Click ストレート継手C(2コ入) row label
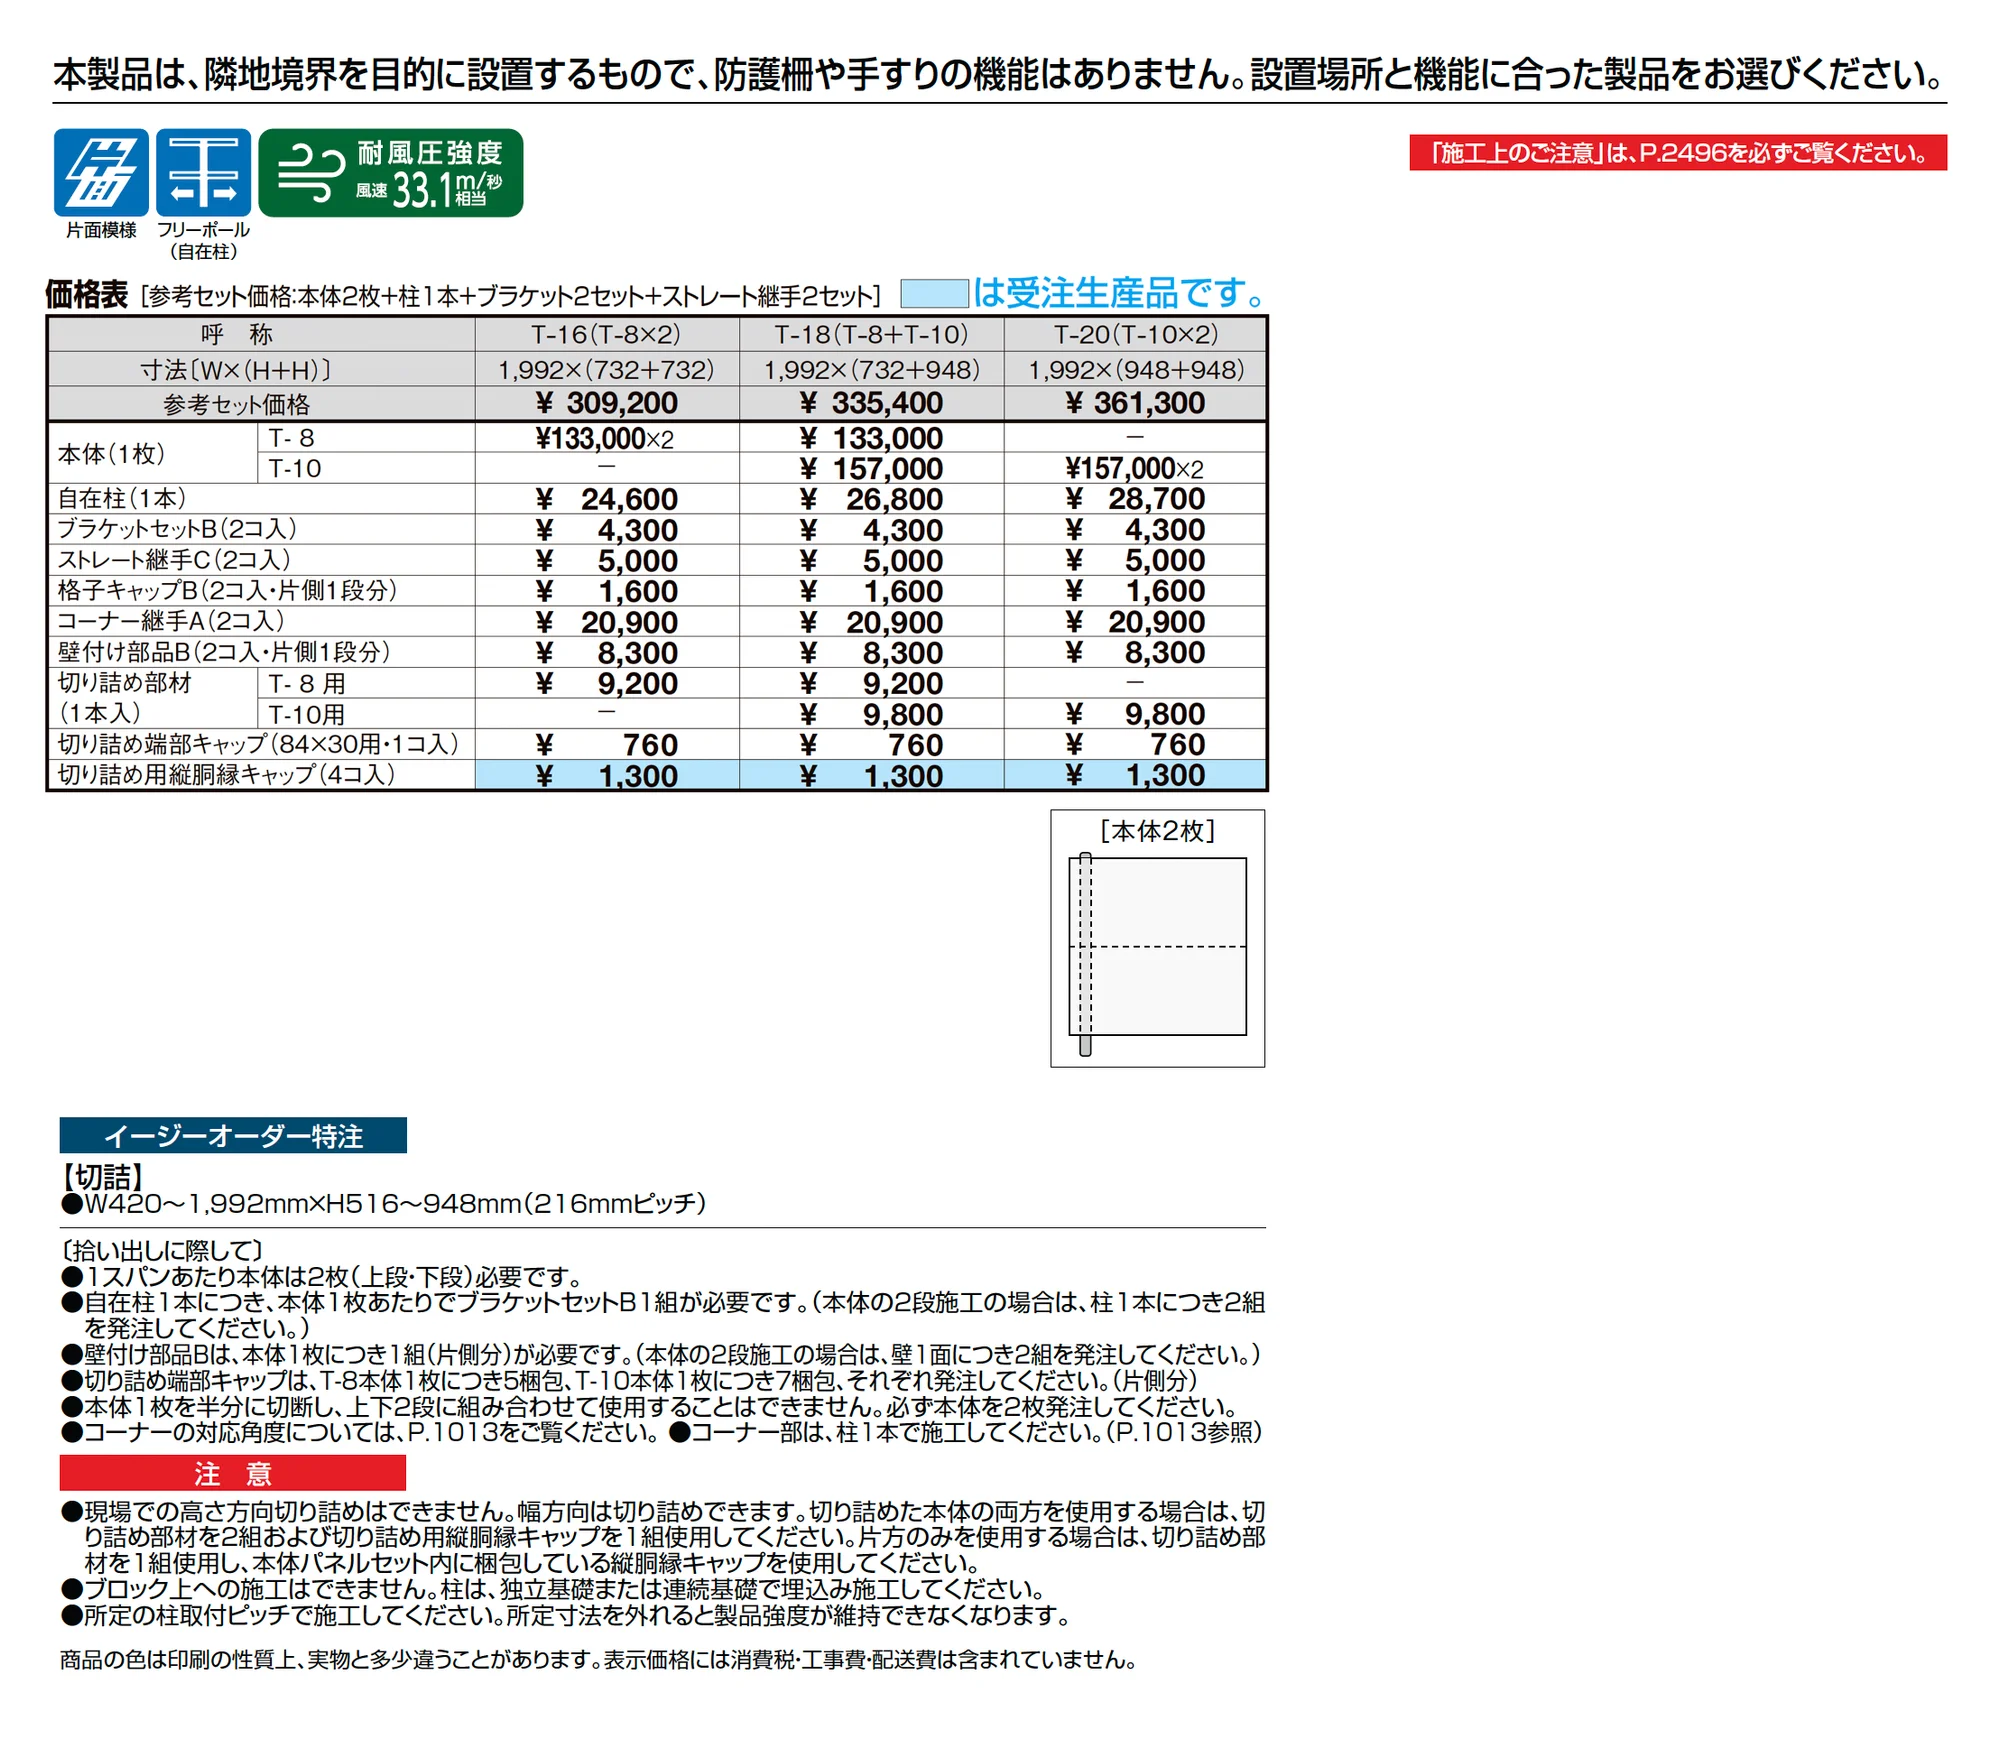2000x1739 pixels. [x=173, y=560]
